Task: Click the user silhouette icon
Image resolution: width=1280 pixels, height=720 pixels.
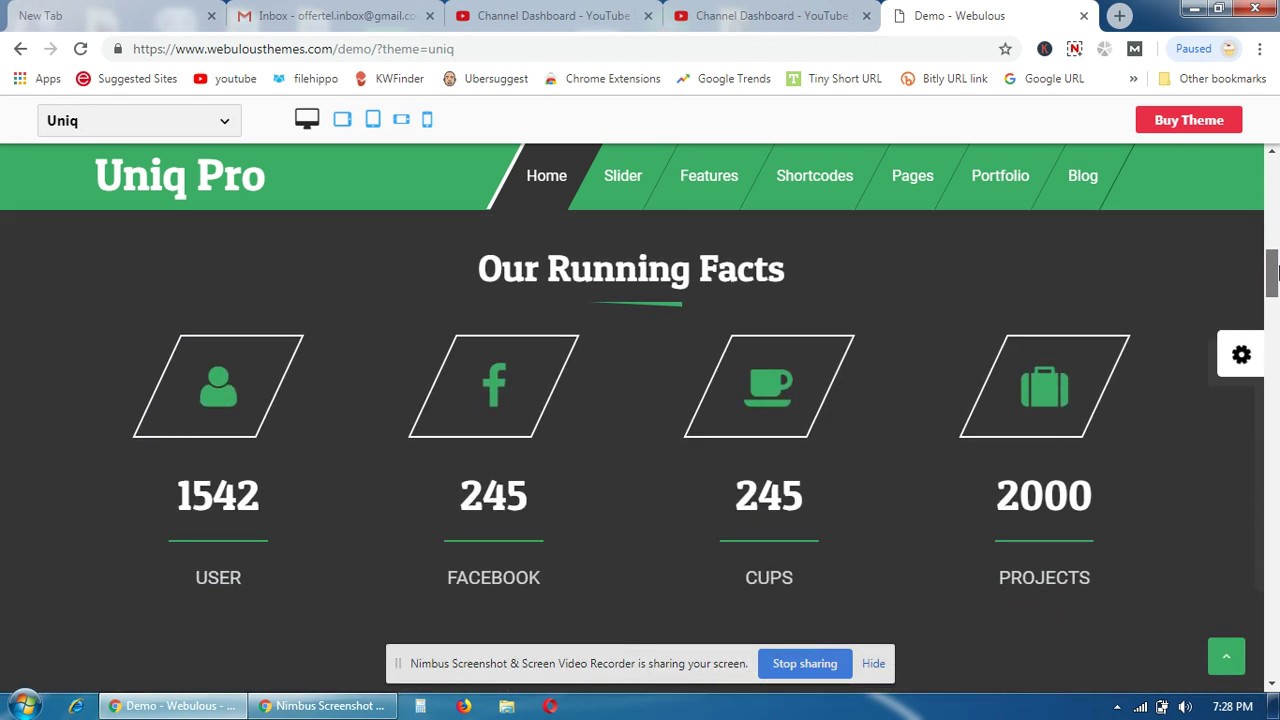Action: 218,387
